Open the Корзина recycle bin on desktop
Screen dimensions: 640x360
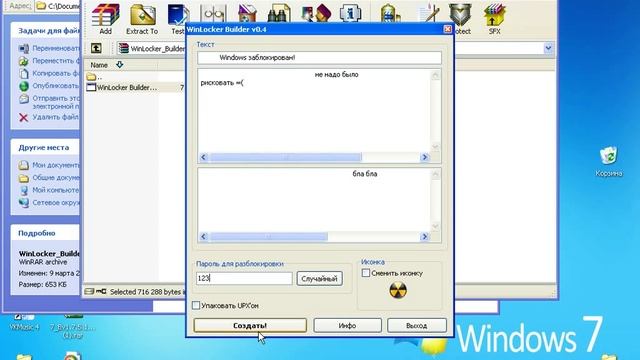click(609, 162)
